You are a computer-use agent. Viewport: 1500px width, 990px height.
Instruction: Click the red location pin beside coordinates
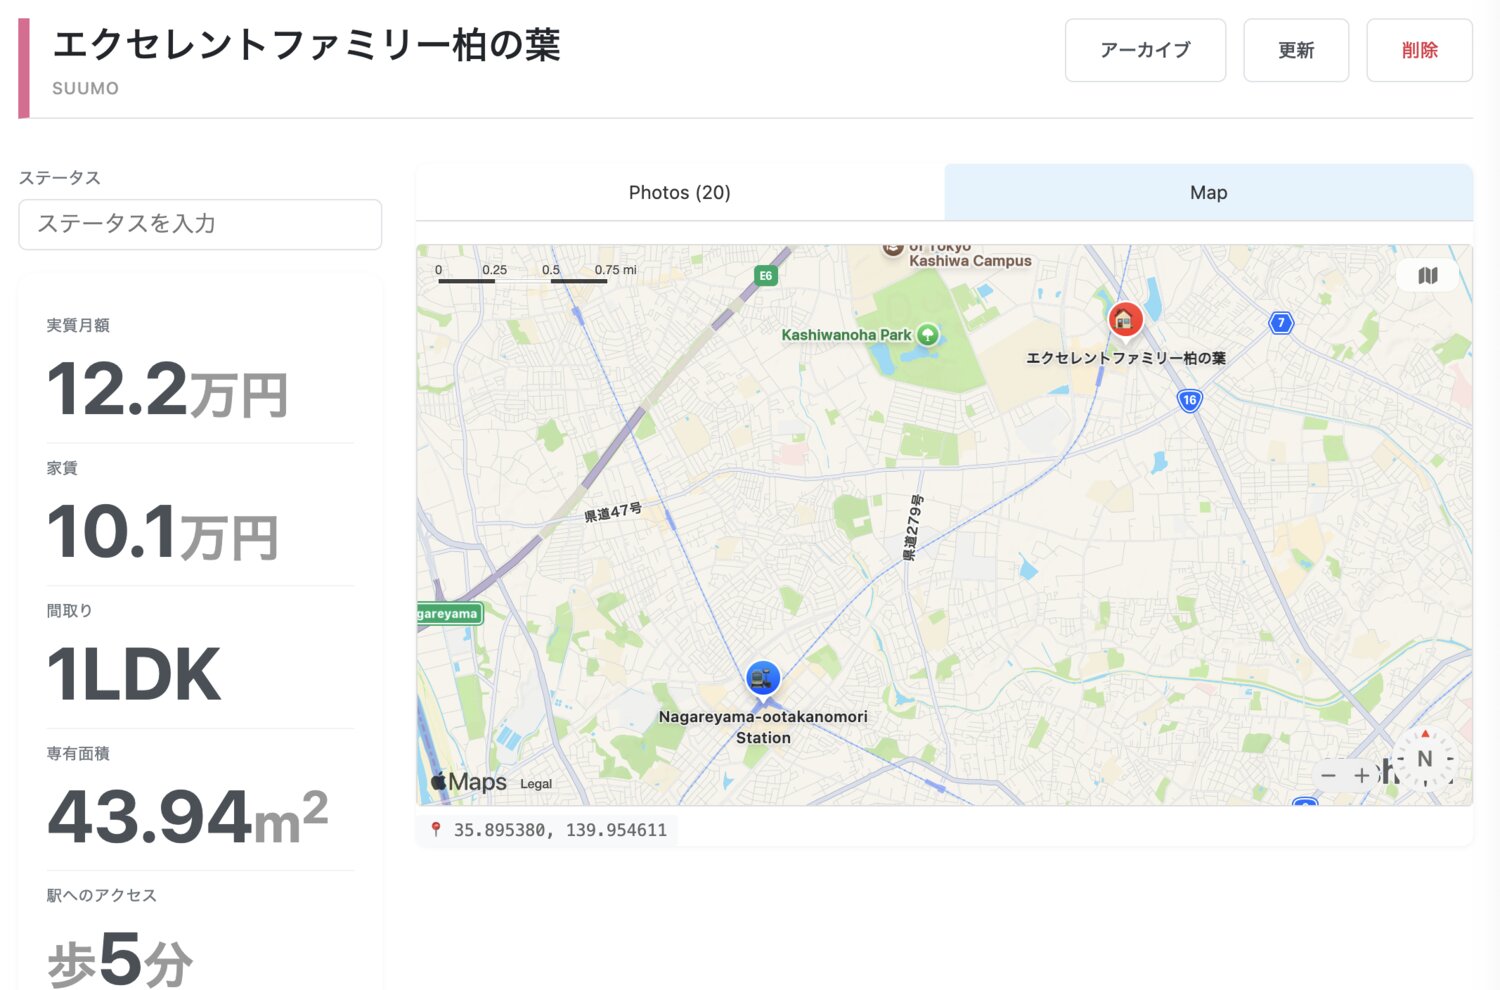[435, 829]
